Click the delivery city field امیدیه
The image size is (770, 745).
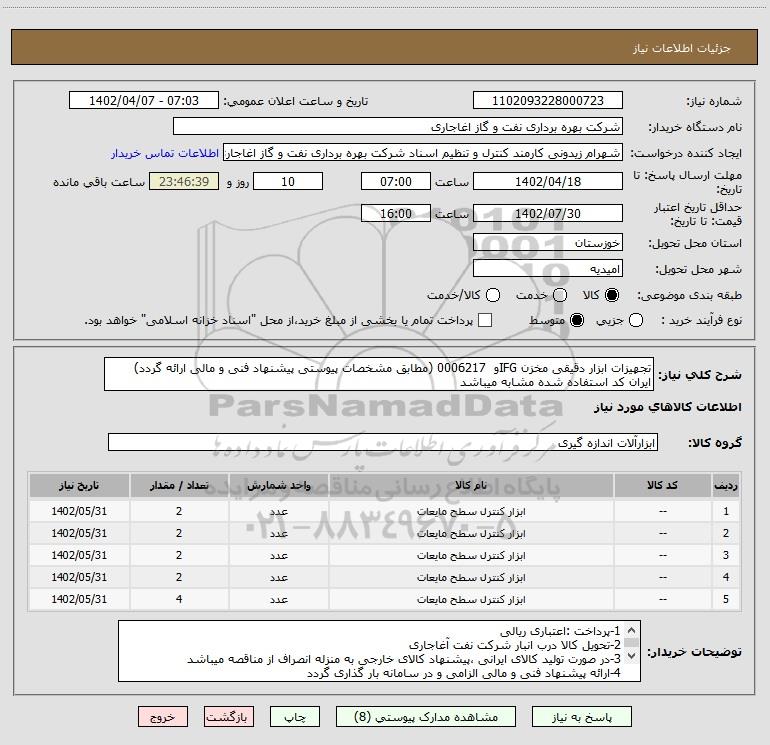(x=548, y=269)
